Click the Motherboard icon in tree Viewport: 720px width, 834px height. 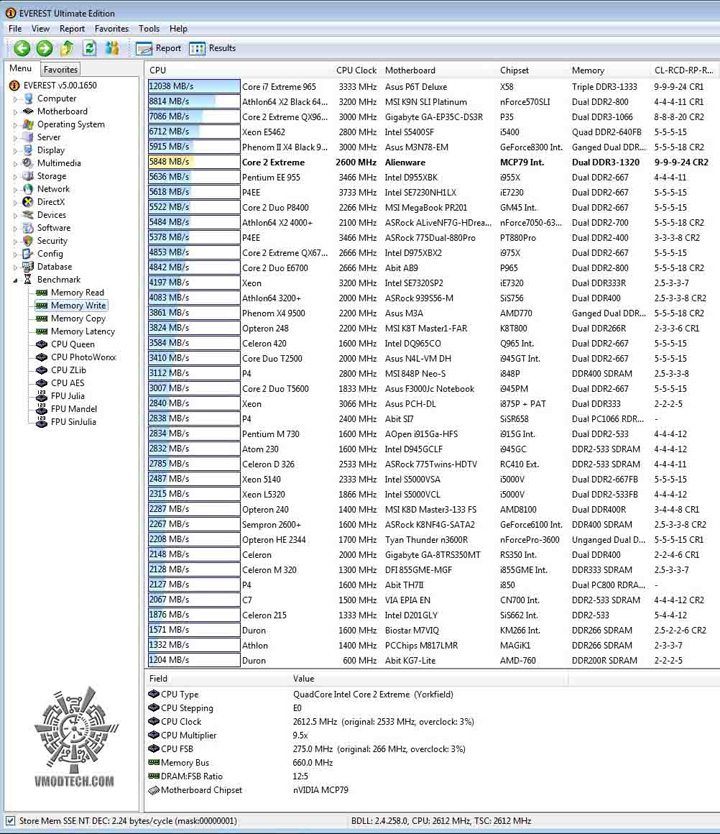tap(28, 111)
